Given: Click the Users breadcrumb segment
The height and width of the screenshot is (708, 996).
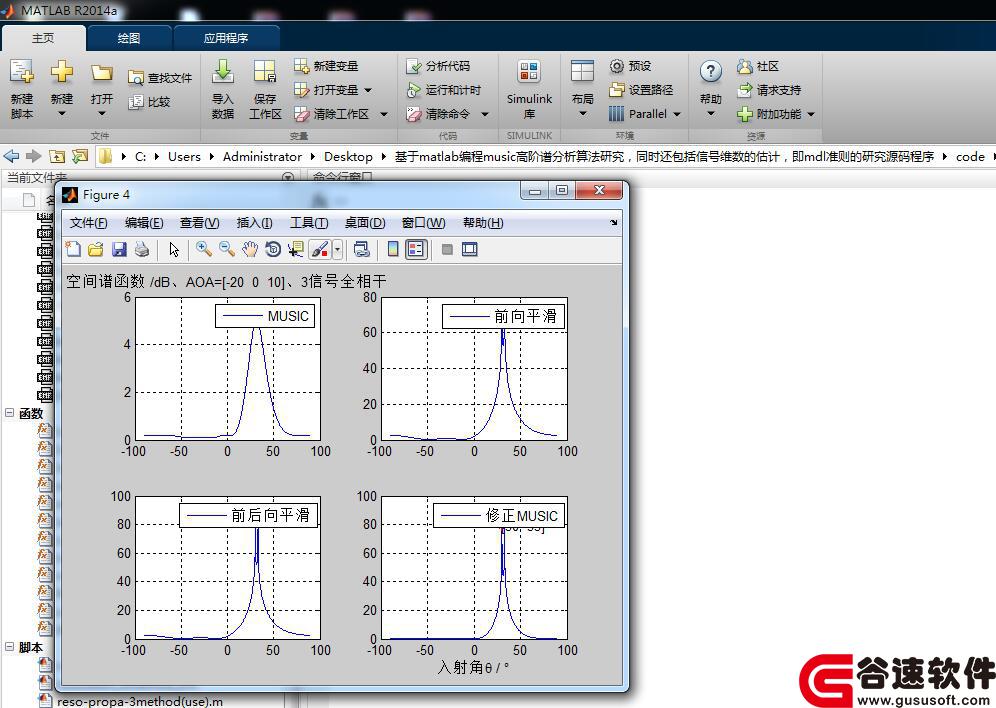Looking at the screenshot, I should click(x=184, y=156).
